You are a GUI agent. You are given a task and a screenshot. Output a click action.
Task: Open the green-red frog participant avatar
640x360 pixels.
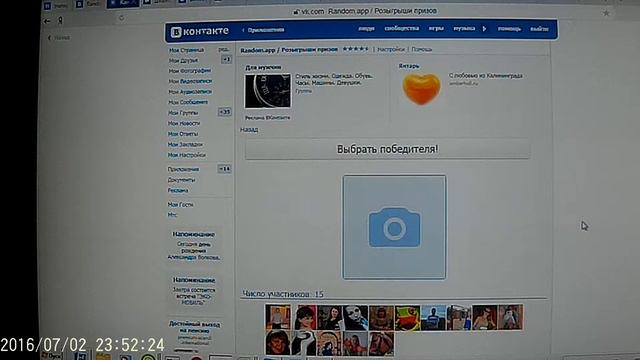pyautogui.click(x=407, y=318)
